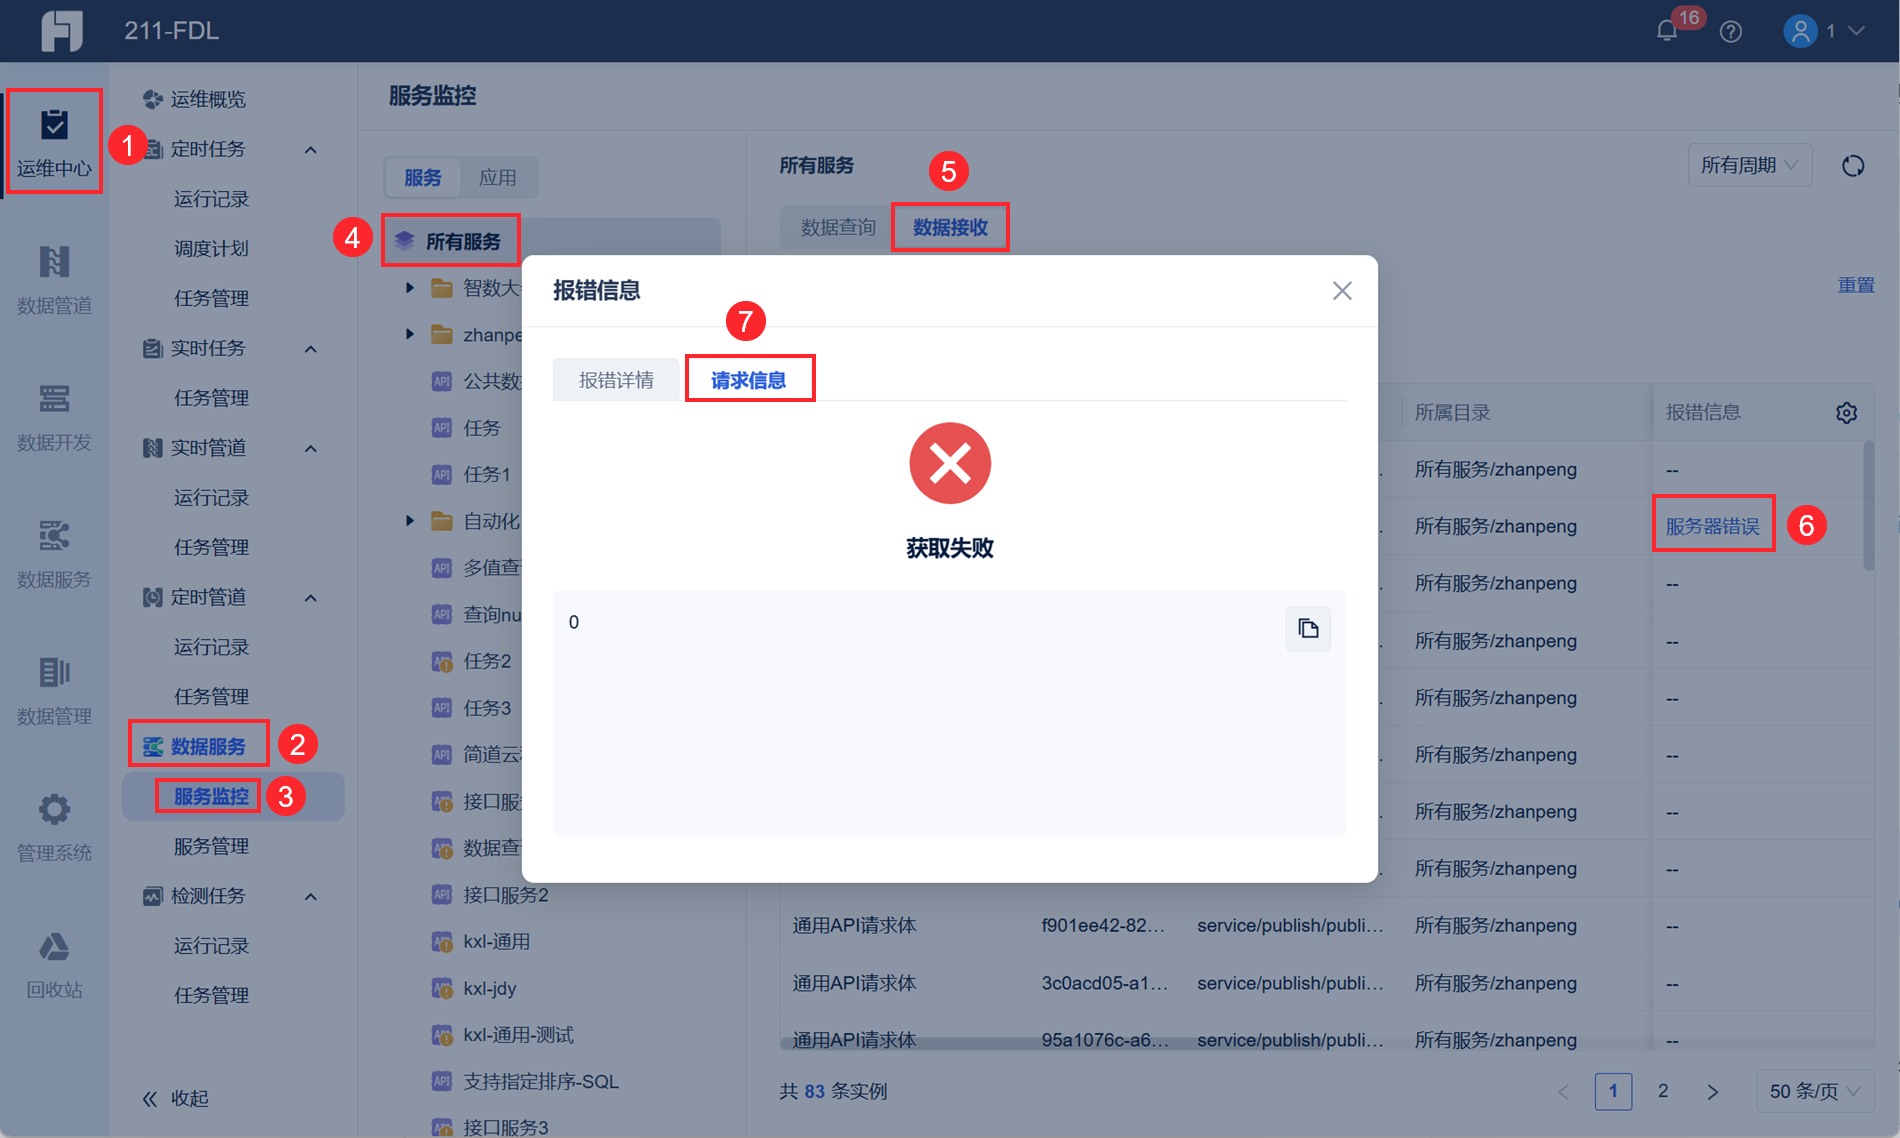Click the 接口服务2 API icon
This screenshot has height=1138, width=1900.
[x=441, y=894]
